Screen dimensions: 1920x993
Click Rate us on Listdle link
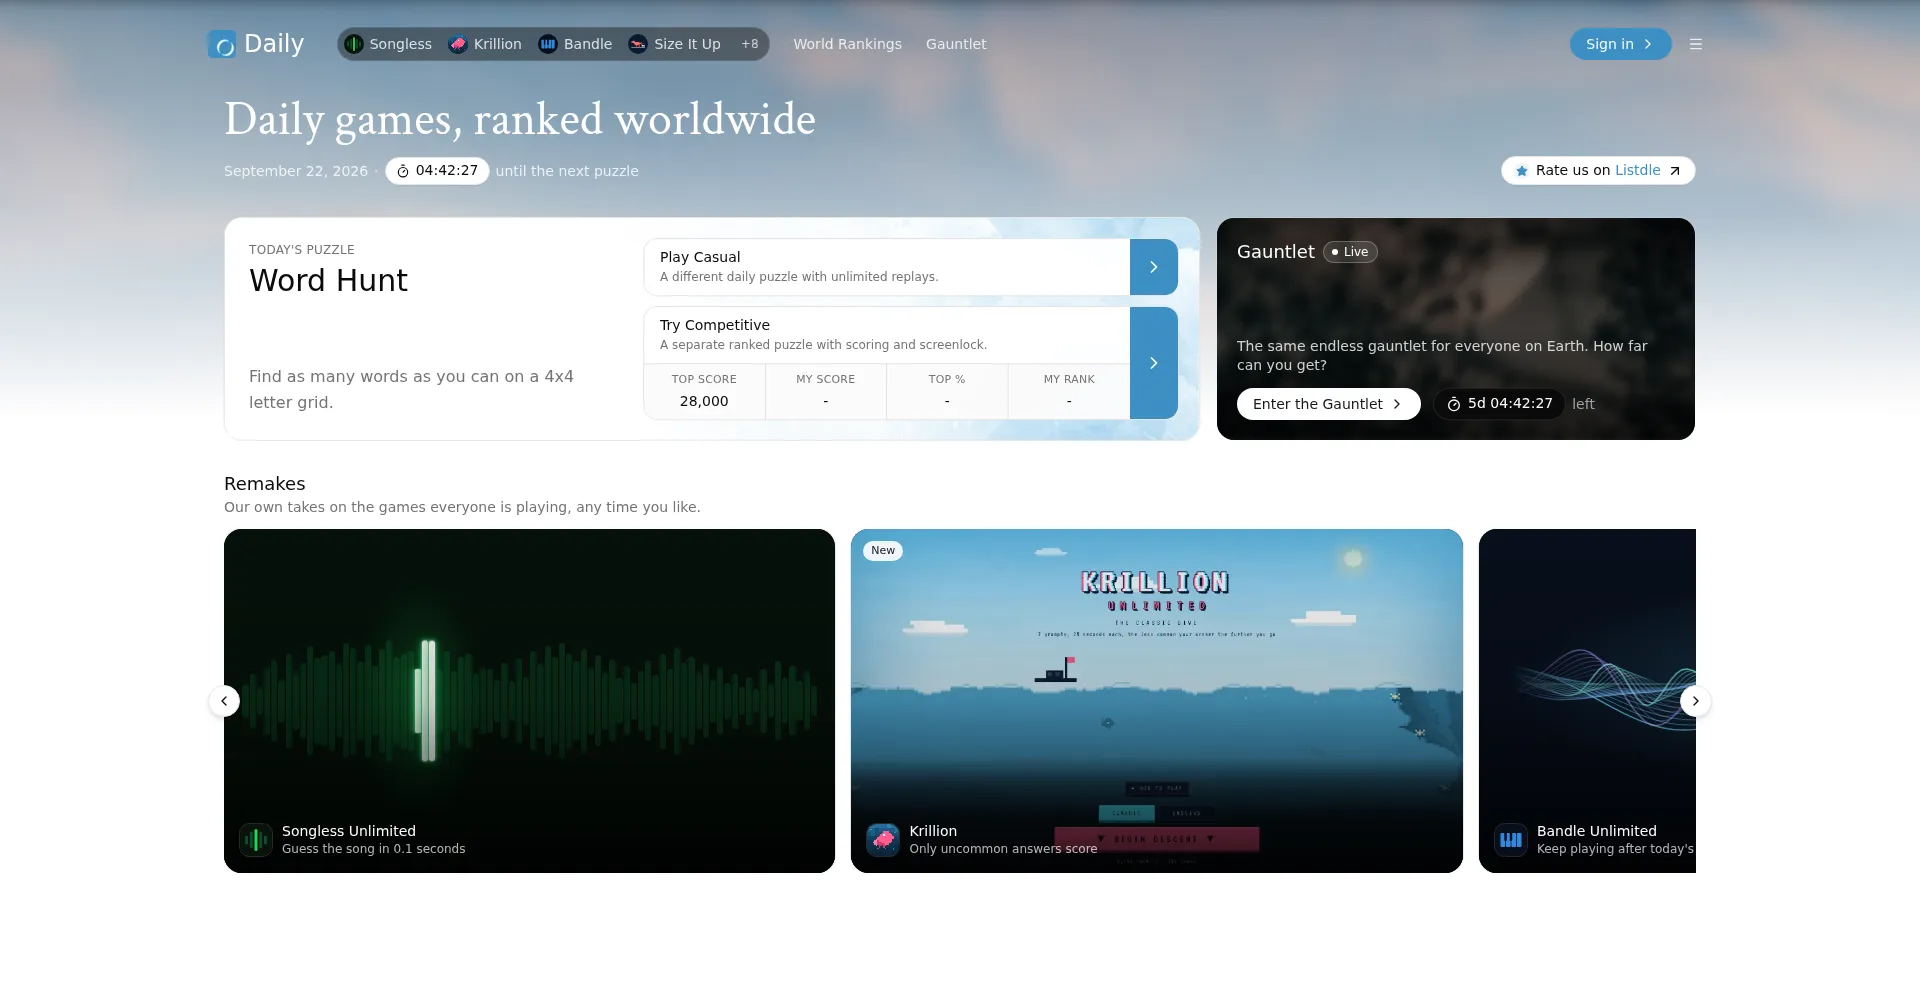1597,170
